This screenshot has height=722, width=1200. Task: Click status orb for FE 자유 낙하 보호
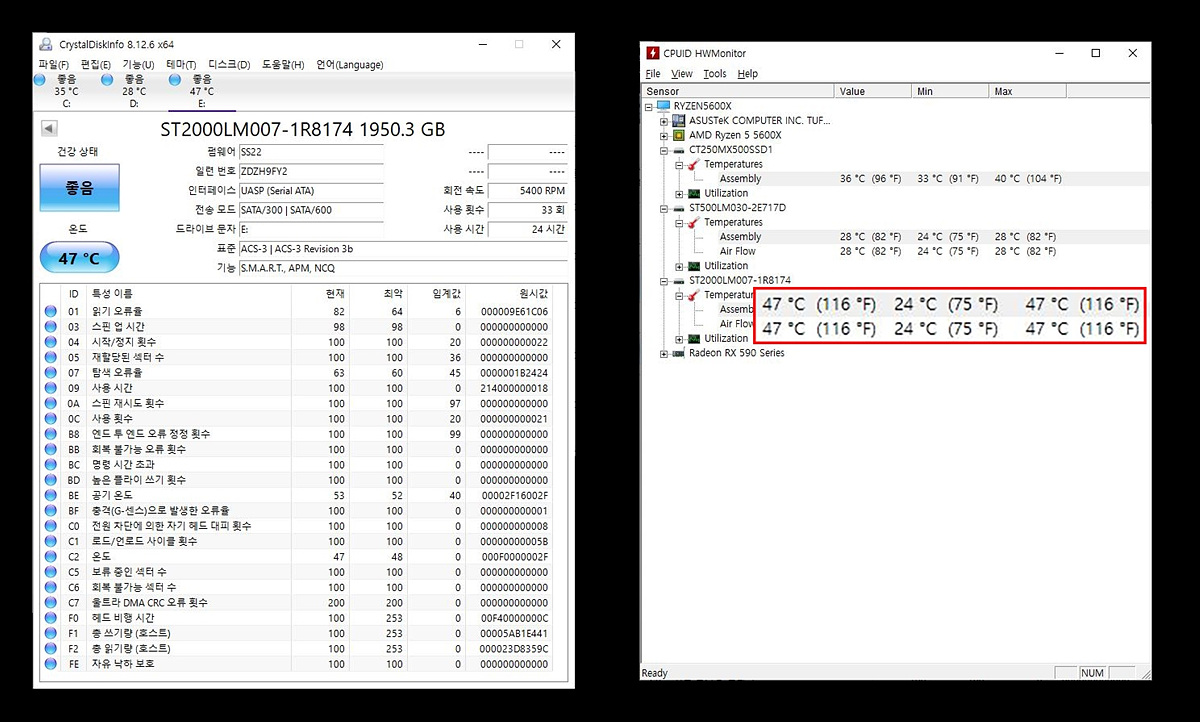(x=50, y=663)
